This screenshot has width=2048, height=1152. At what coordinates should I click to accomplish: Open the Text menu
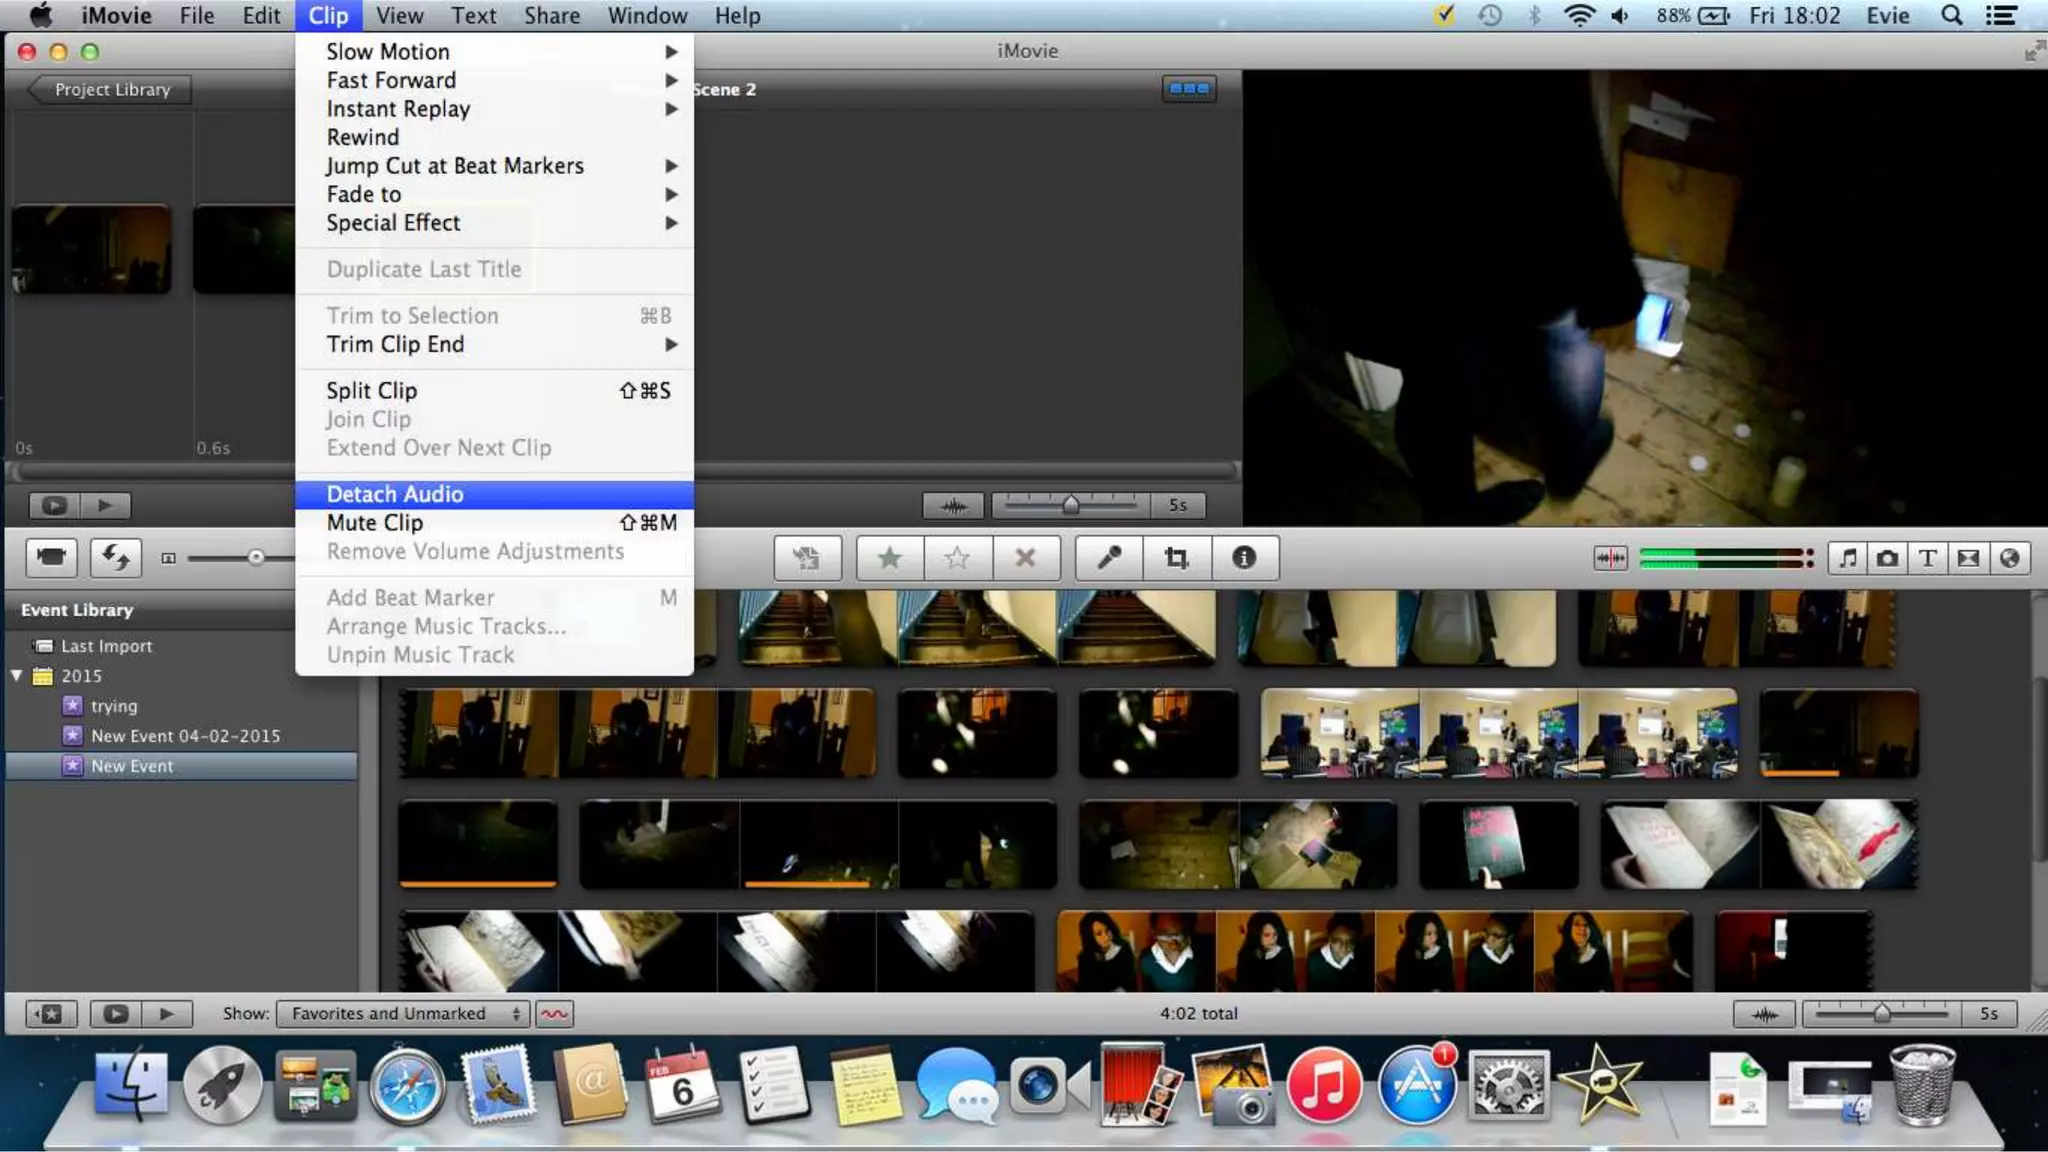point(473,15)
